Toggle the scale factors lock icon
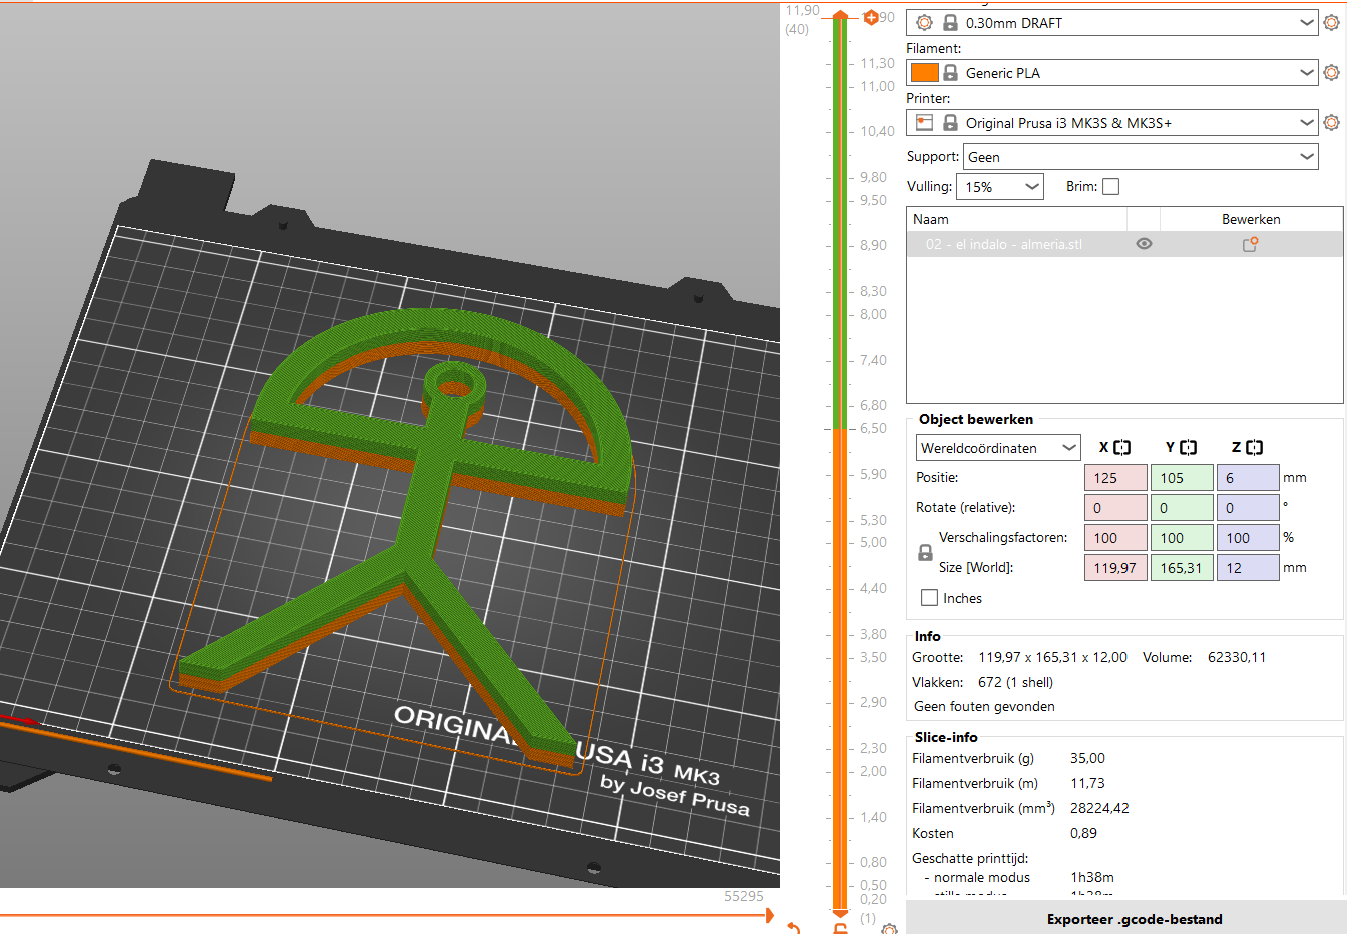Viewport: 1347px width, 934px height. tap(925, 553)
